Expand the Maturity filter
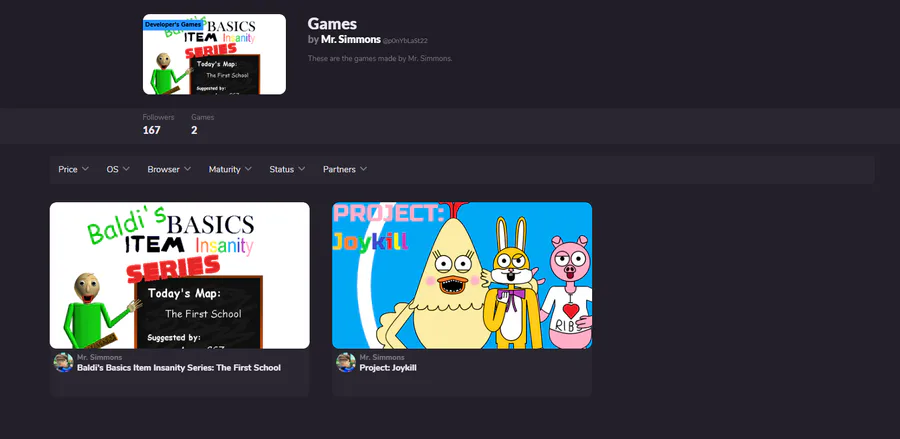Screen dimensions: 900x439 click(230, 169)
